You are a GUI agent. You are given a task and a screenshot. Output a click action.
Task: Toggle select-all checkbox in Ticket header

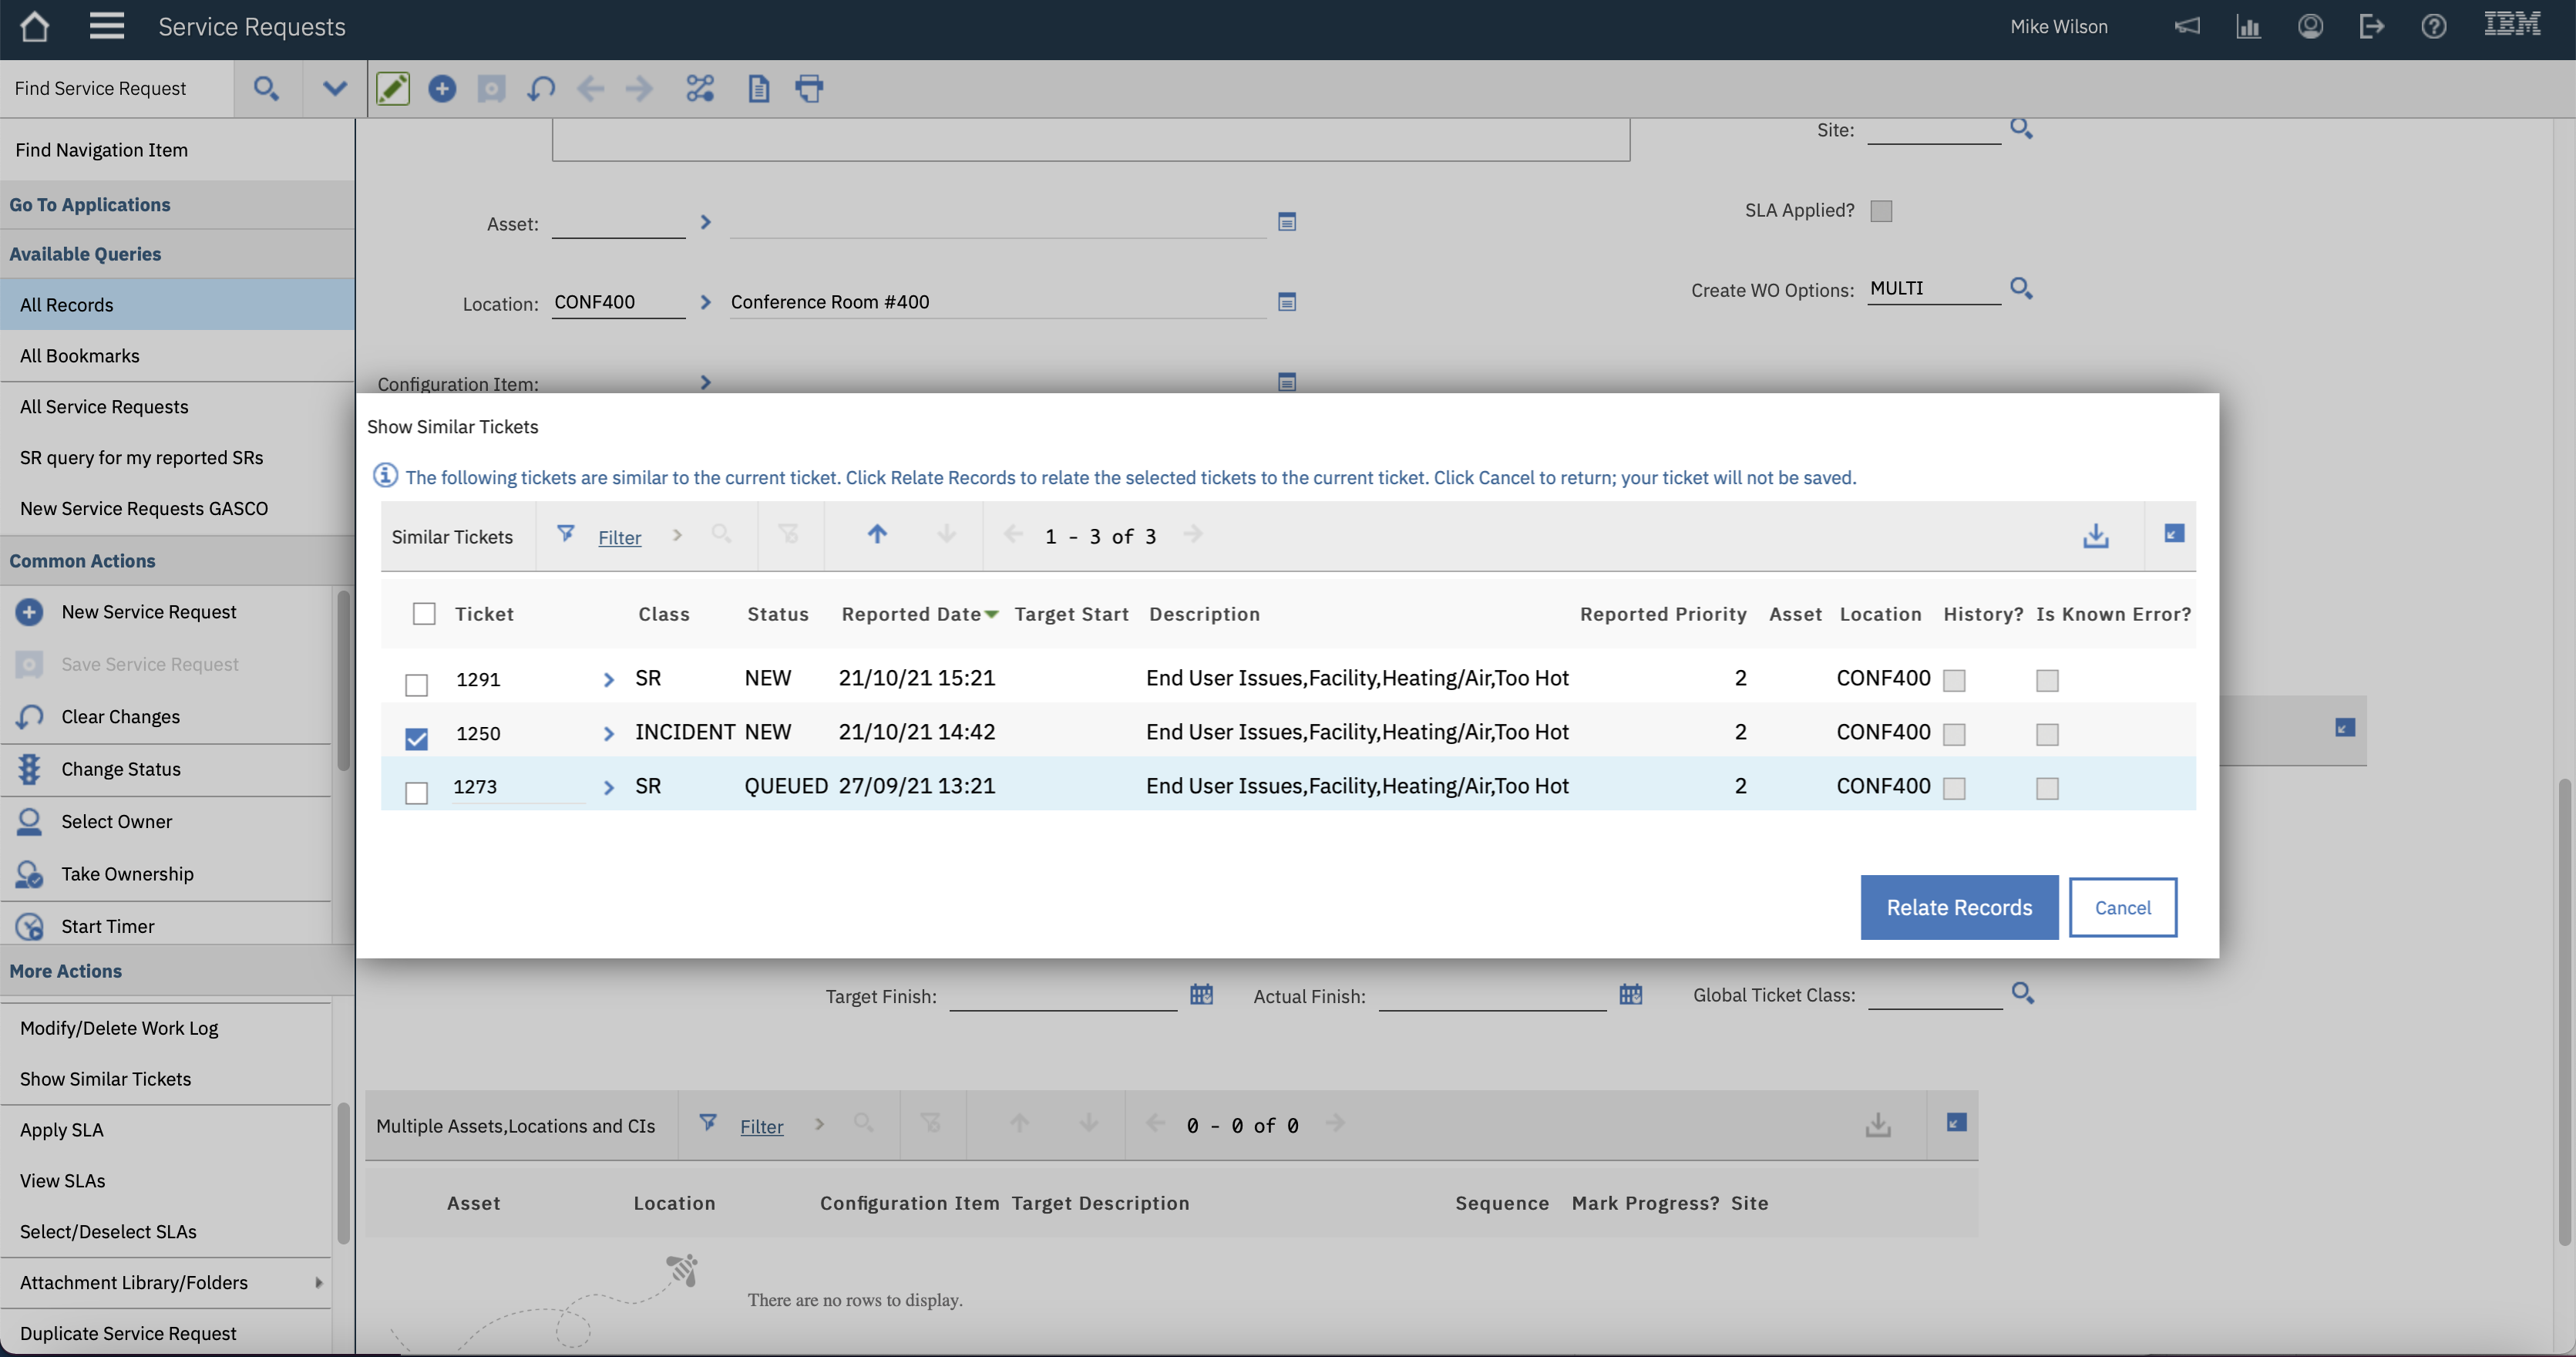(x=424, y=614)
